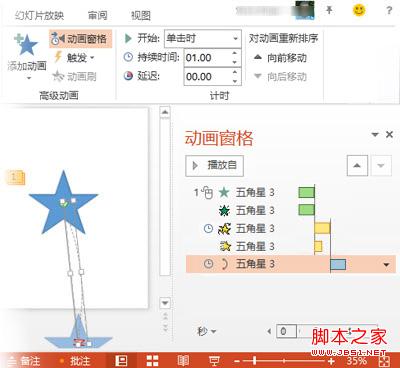This screenshot has width=400, height=368.
Task: Decrease the 持续时间 duration value
Action: 235,62
